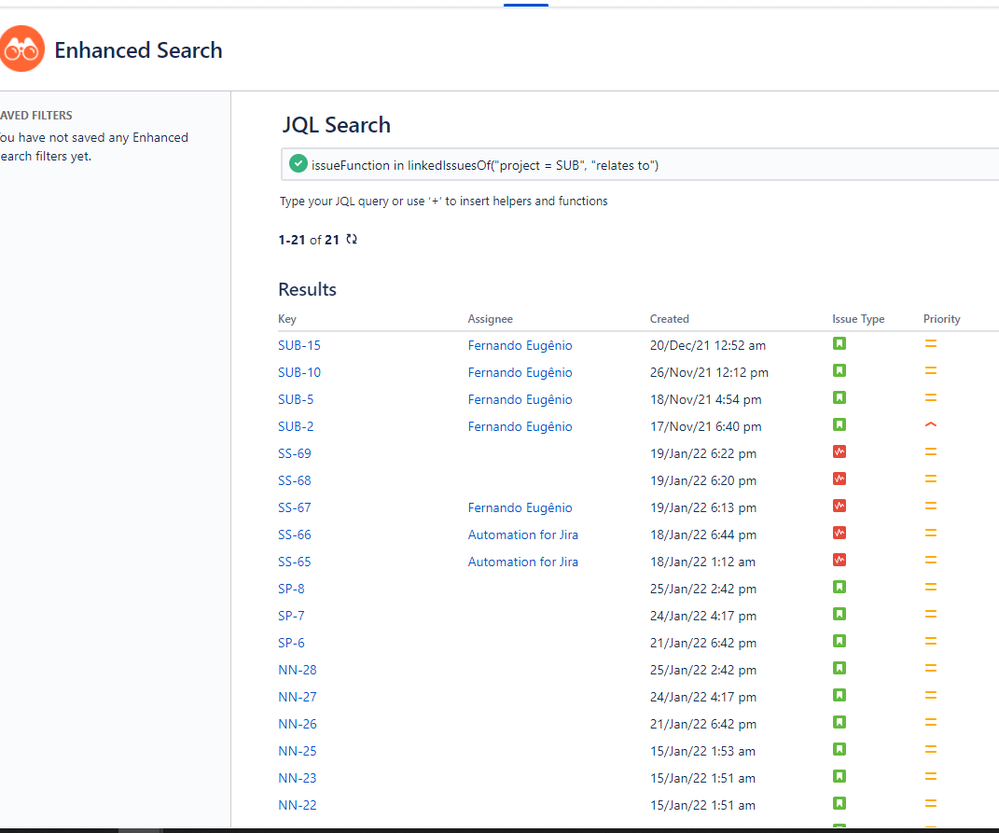Open issue SS-66
This screenshot has height=833, width=999.
tap(294, 535)
